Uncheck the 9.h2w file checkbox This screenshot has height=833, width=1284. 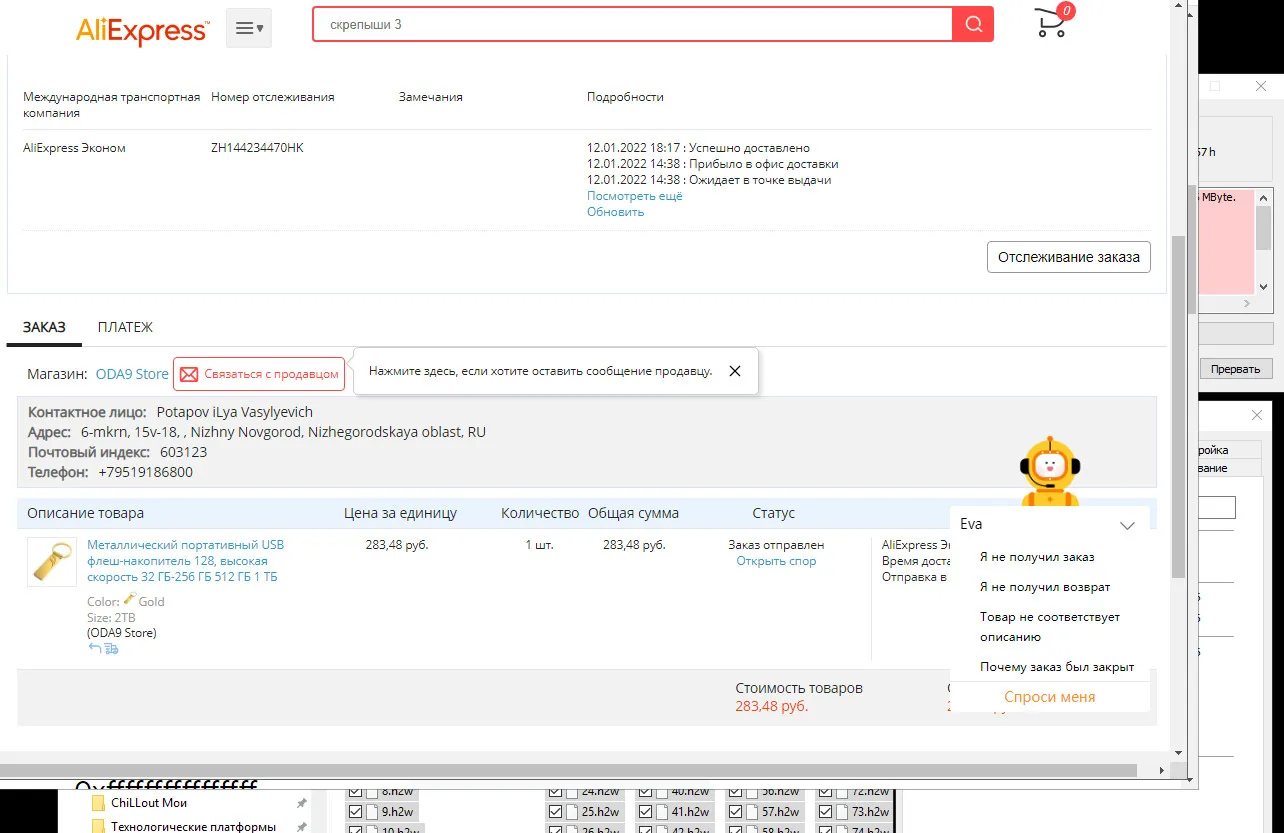click(355, 812)
